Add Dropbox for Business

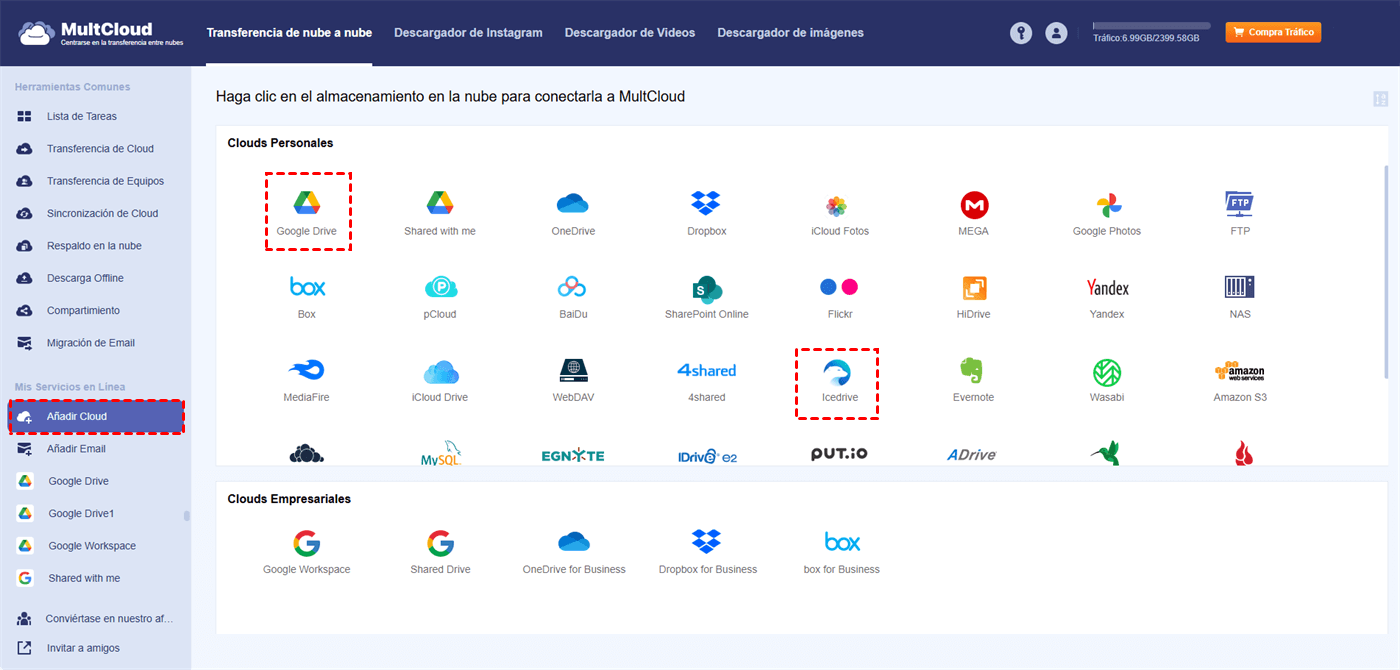pyautogui.click(x=707, y=542)
